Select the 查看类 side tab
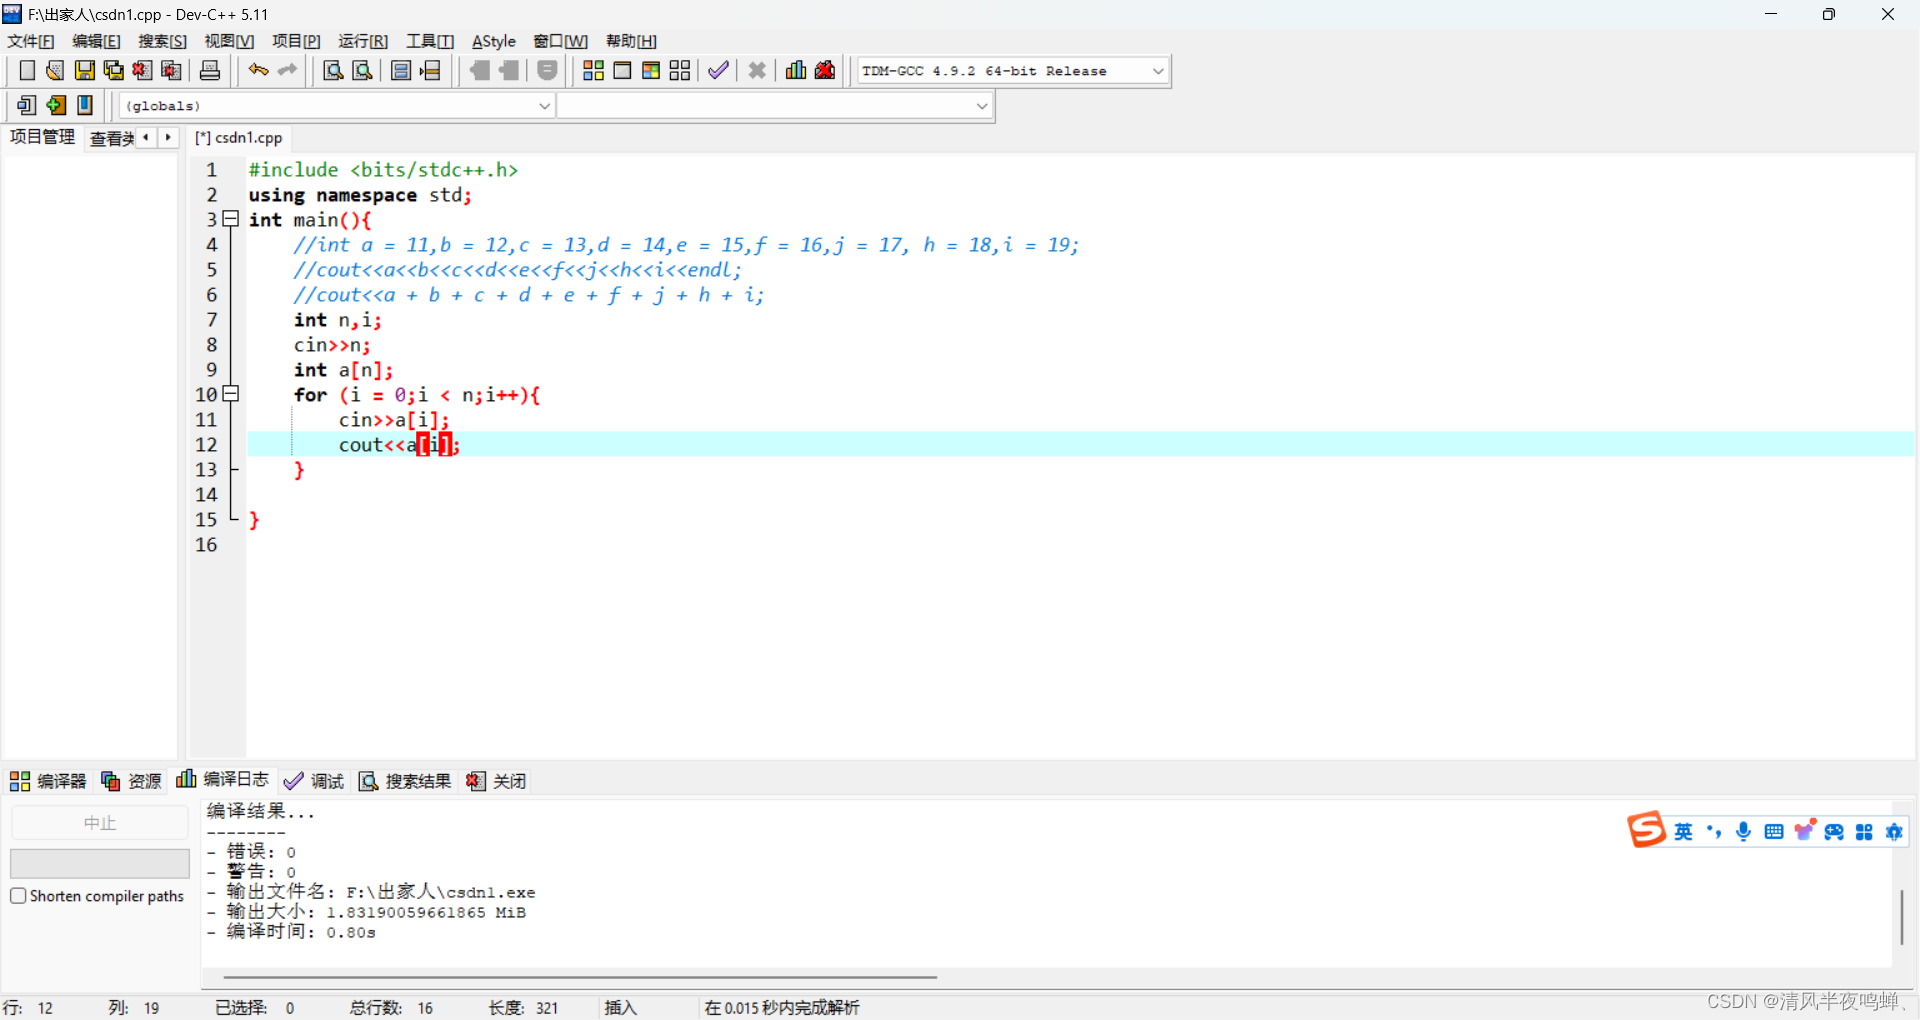1920x1020 pixels. coord(111,138)
